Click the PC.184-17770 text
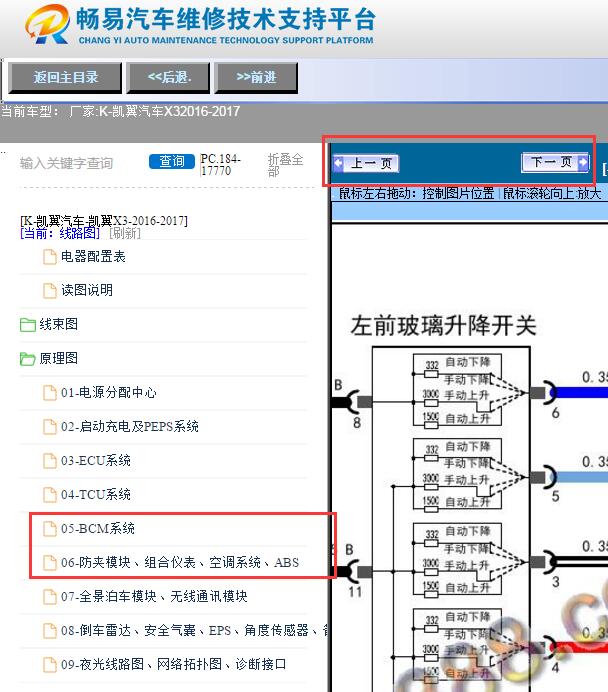This screenshot has width=608, height=692. pyautogui.click(x=220, y=165)
